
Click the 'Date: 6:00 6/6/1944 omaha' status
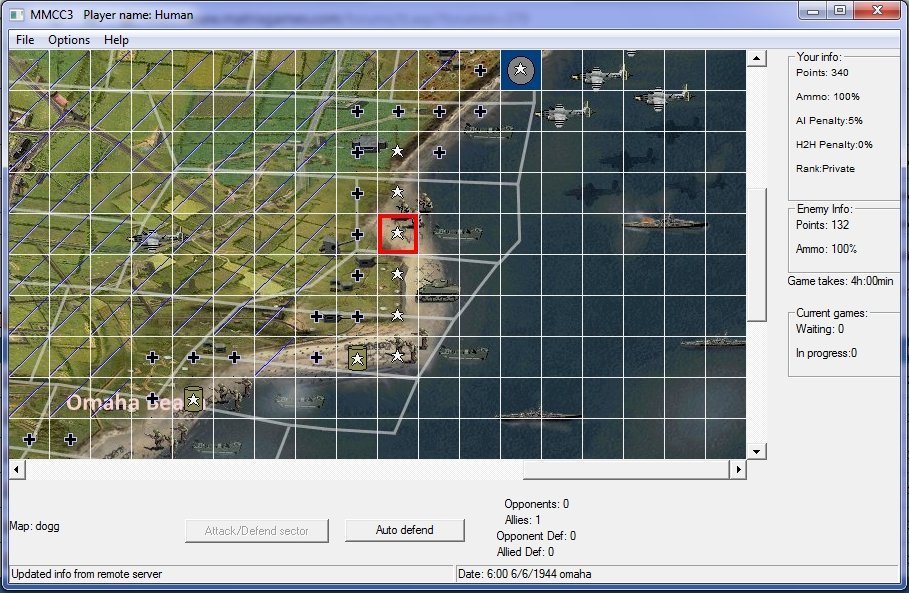[x=524, y=574]
